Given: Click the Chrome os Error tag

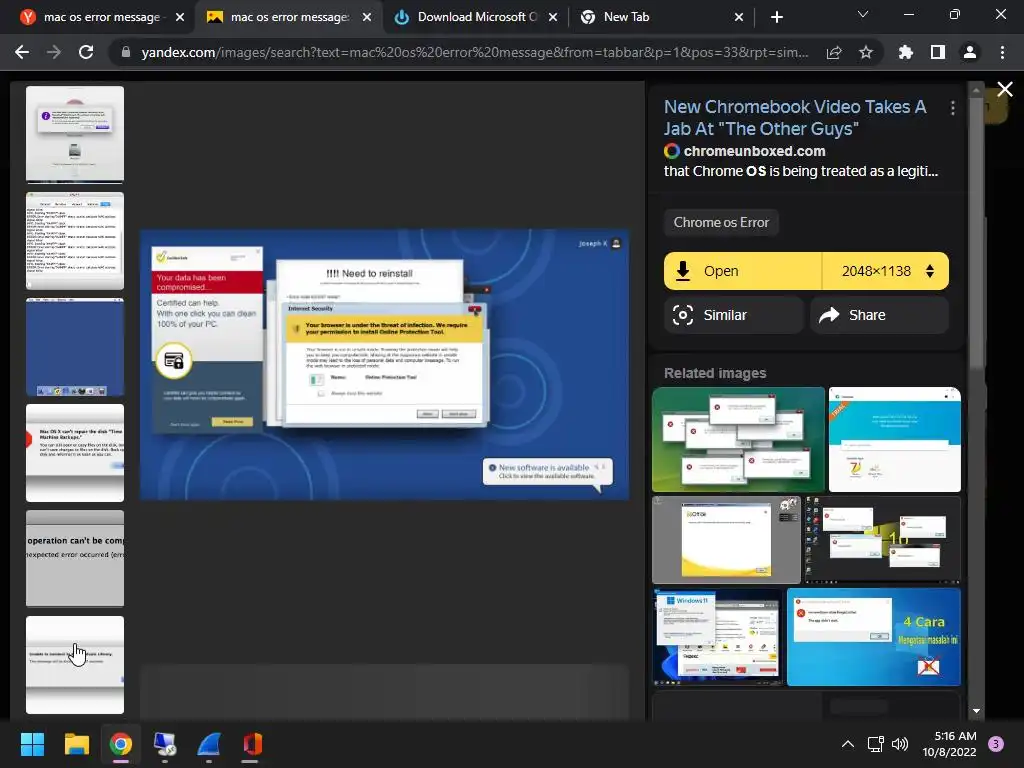Looking at the screenshot, I should pyautogui.click(x=721, y=222).
